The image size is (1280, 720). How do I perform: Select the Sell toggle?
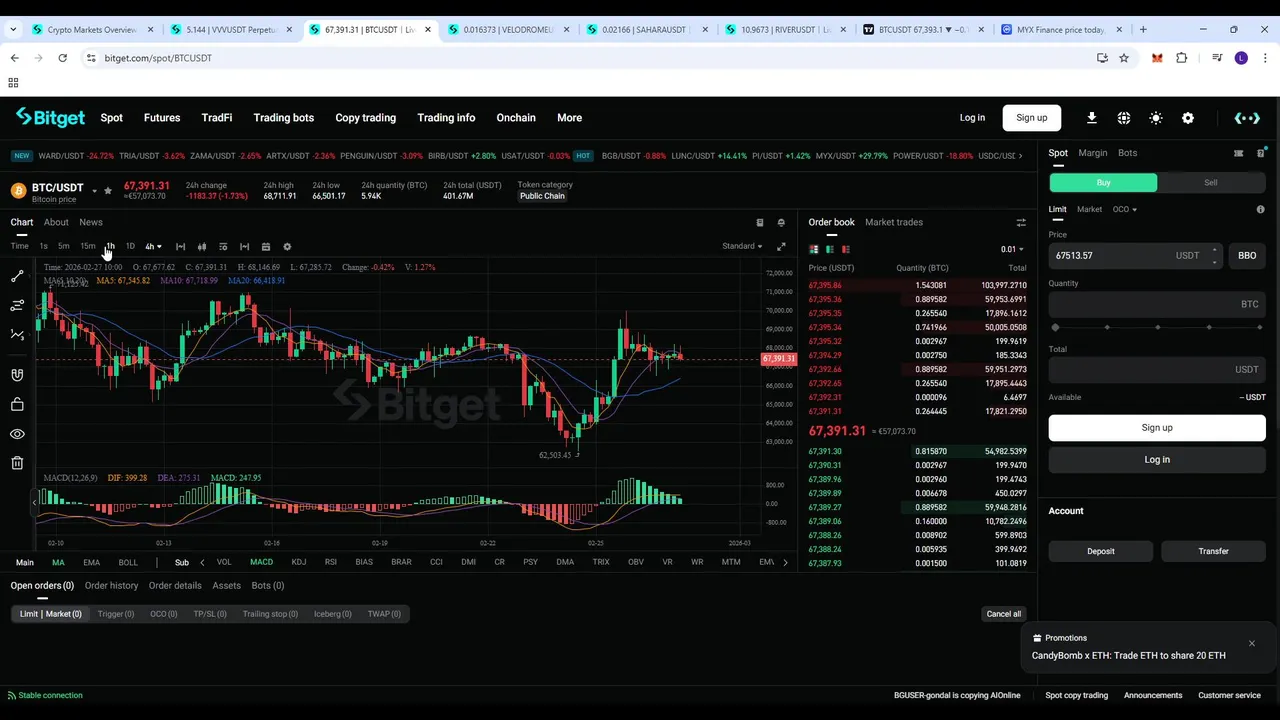pyautogui.click(x=1211, y=183)
